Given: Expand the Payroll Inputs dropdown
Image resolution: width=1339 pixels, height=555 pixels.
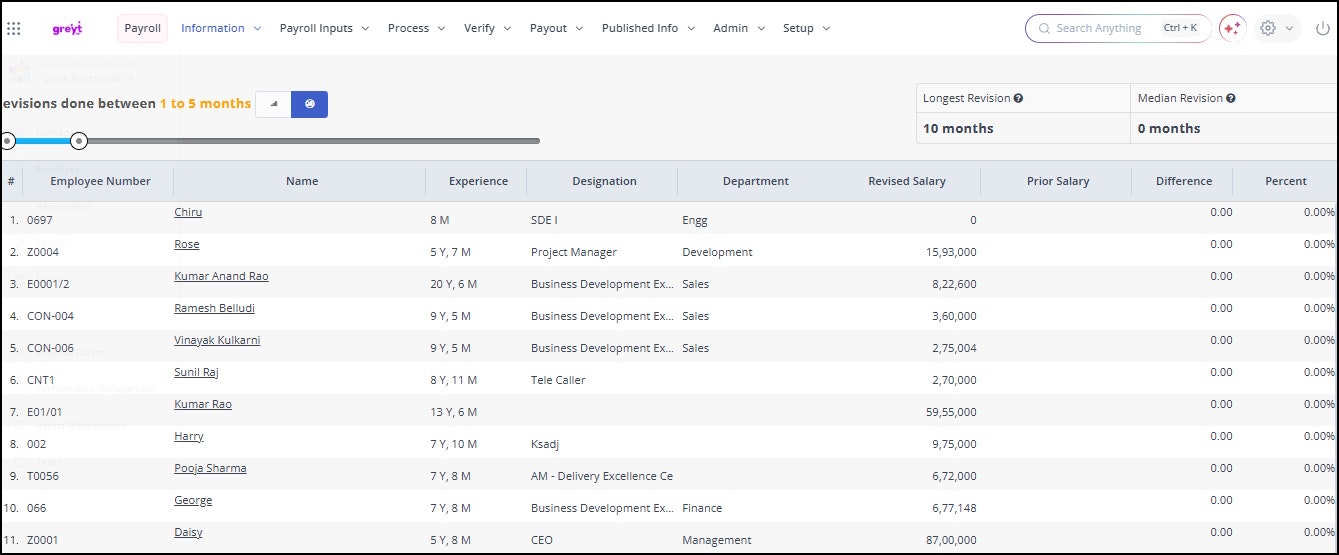Looking at the screenshot, I should (x=324, y=29).
